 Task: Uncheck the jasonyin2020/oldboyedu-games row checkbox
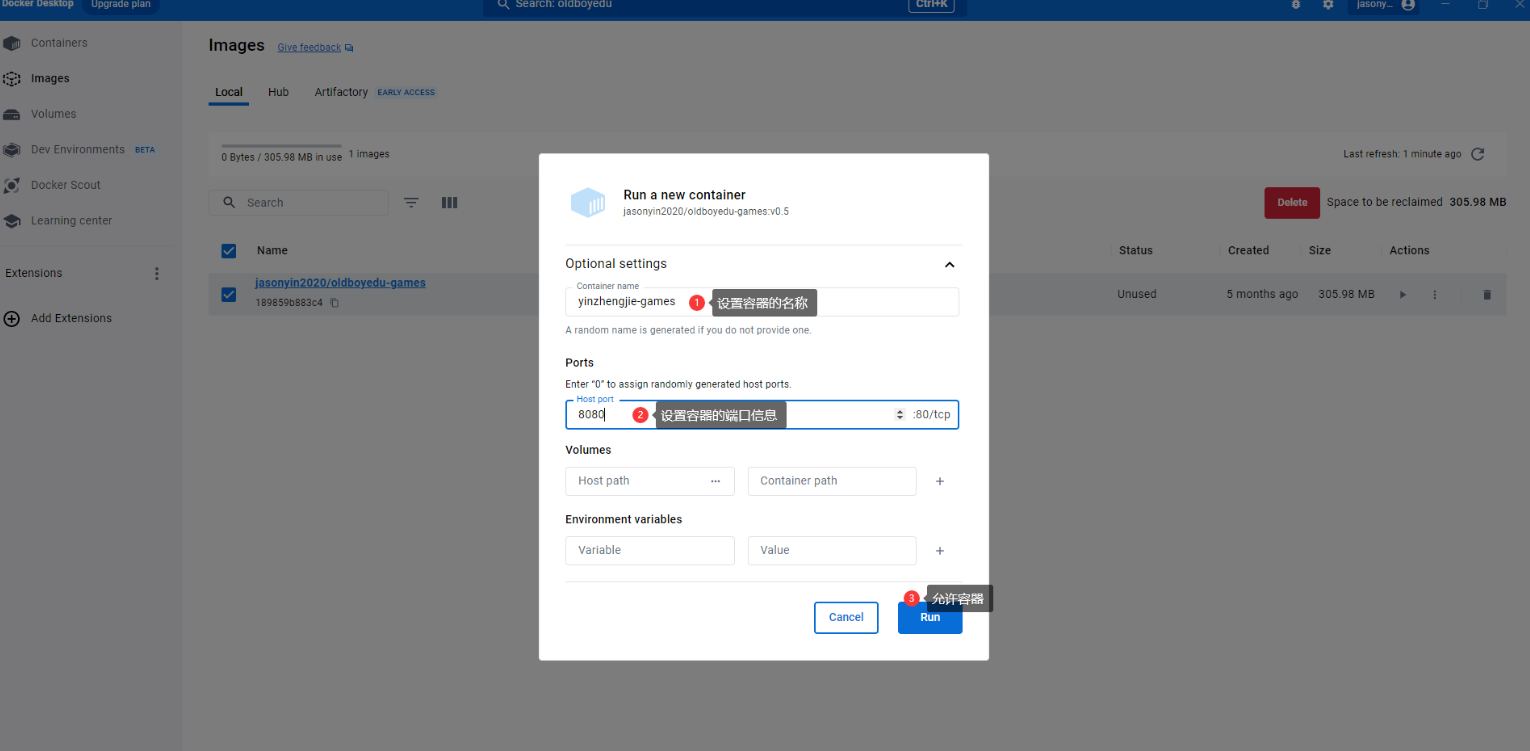[229, 294]
